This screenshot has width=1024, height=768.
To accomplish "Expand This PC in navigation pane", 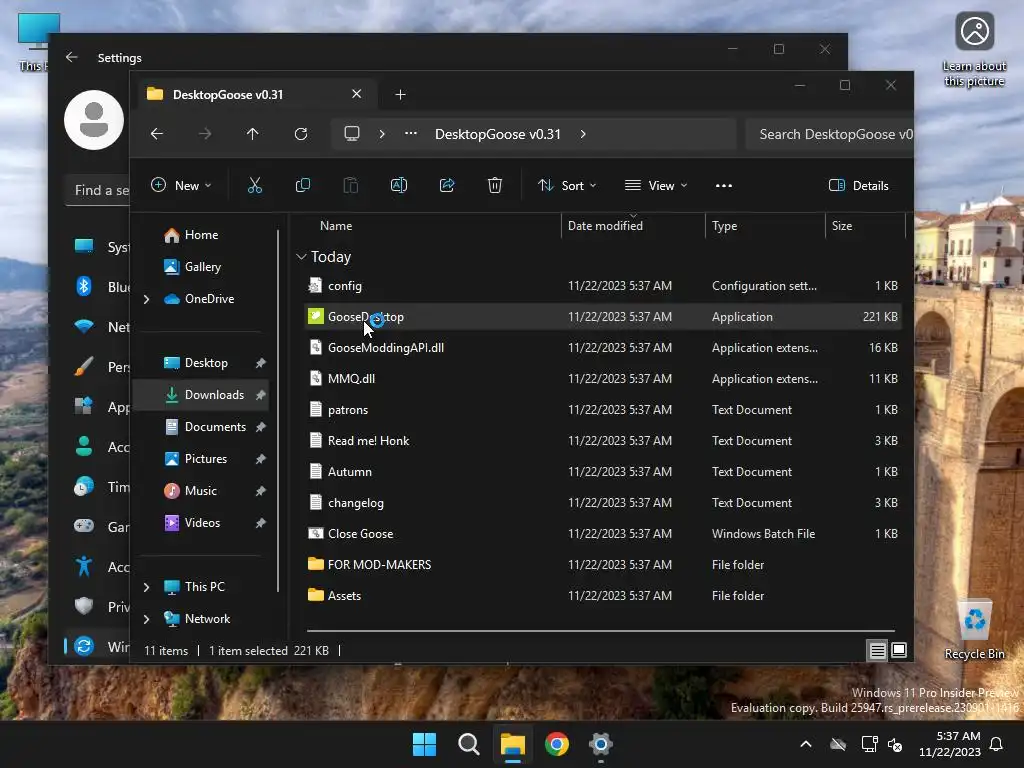I will tap(146, 587).
